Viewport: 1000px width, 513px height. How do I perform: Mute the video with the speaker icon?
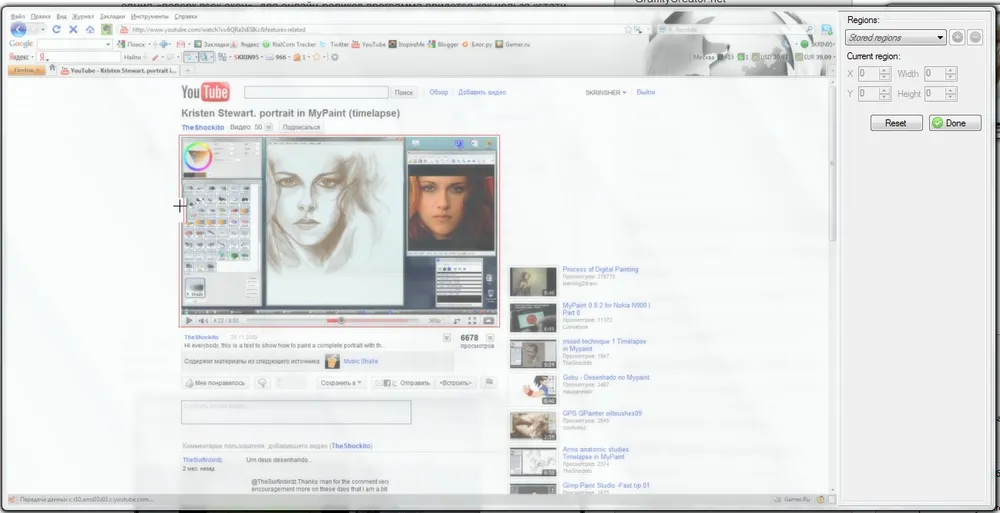point(203,321)
